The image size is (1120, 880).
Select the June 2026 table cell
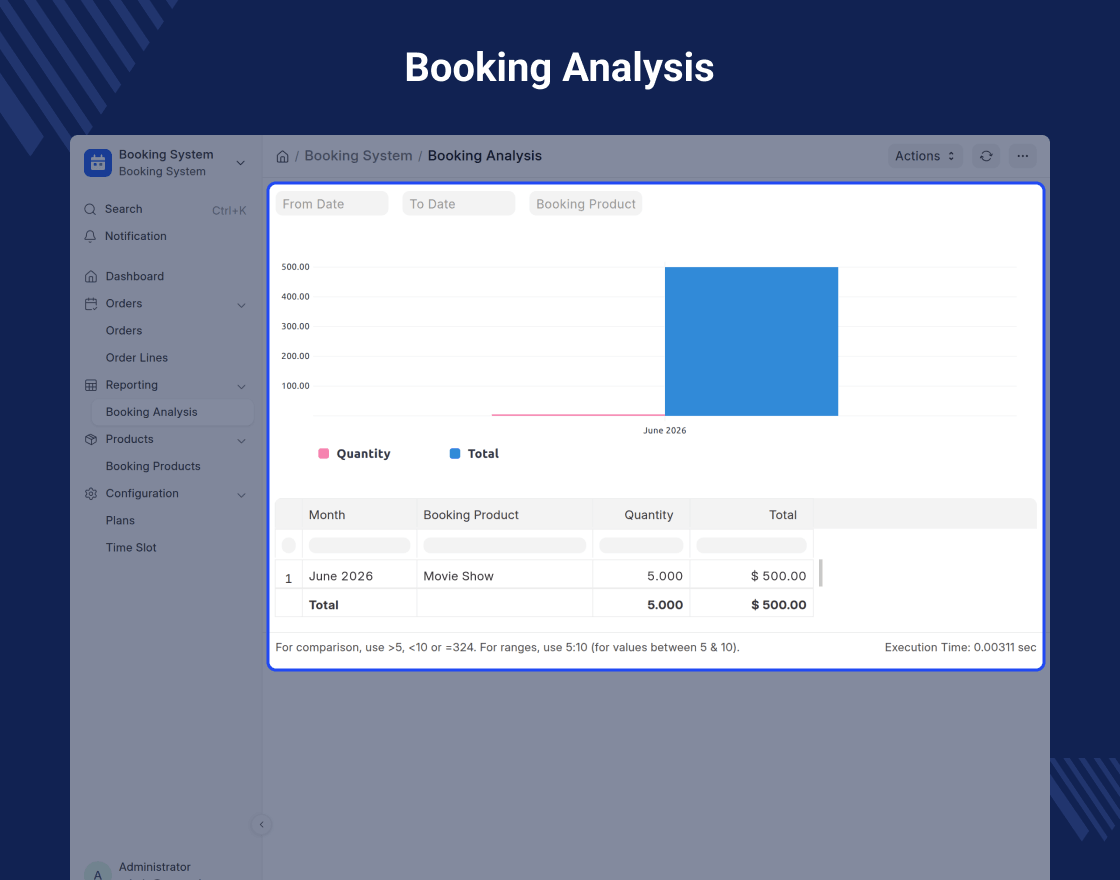(x=359, y=576)
